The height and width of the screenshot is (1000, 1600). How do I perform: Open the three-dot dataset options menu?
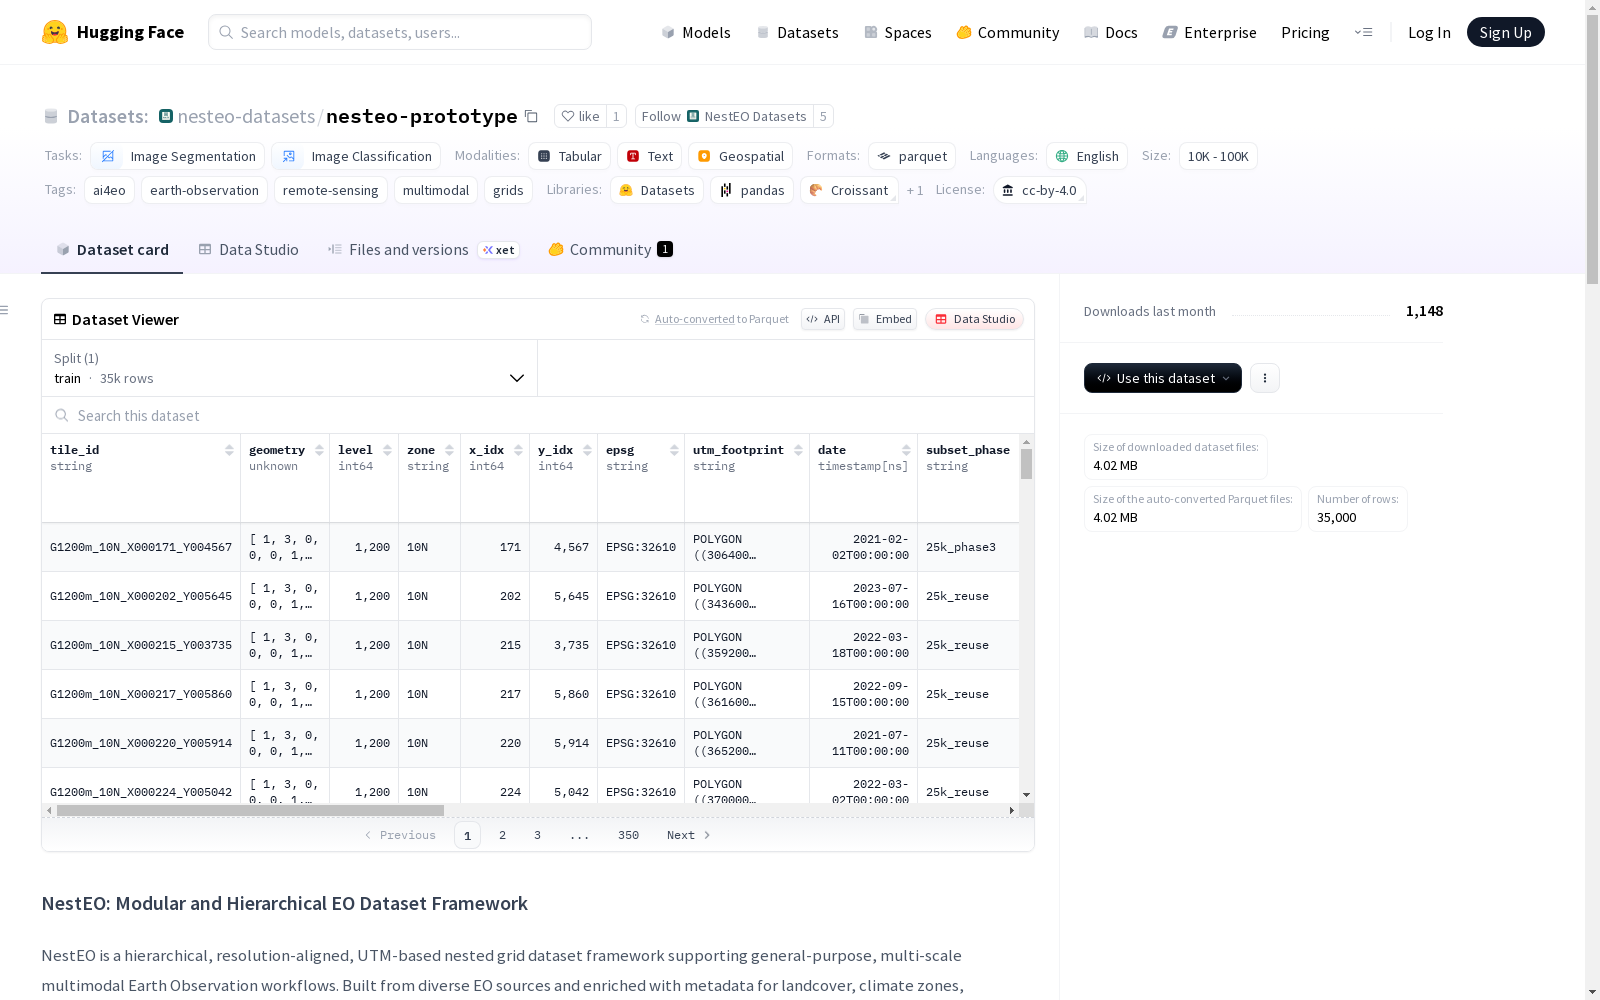[1265, 378]
